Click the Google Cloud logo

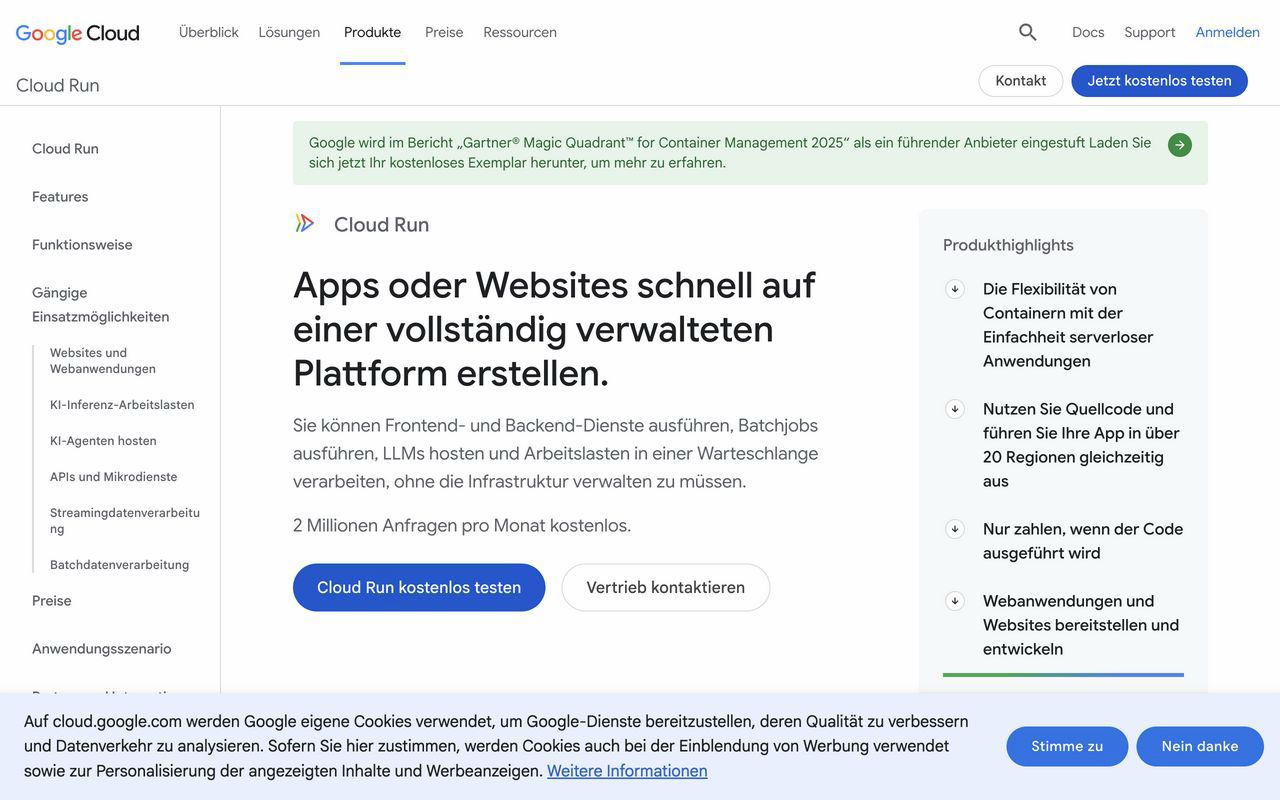(x=78, y=33)
